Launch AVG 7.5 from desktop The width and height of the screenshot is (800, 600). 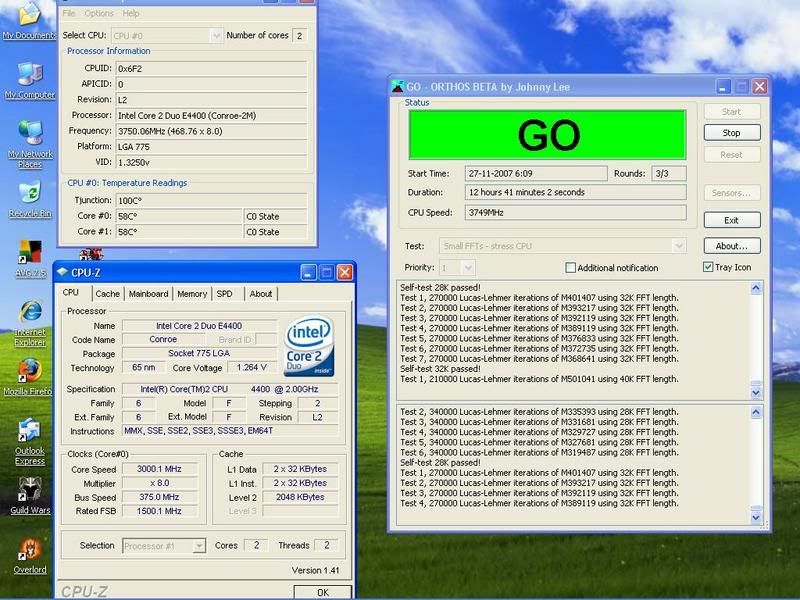point(30,258)
